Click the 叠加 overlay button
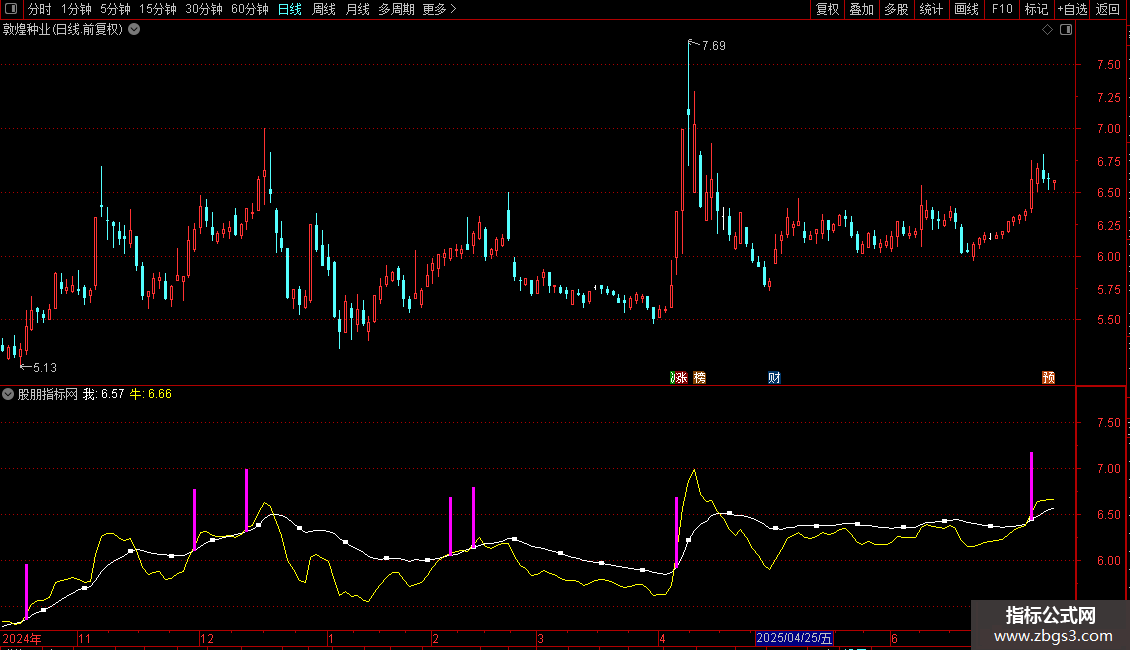The image size is (1130, 650). (x=861, y=9)
